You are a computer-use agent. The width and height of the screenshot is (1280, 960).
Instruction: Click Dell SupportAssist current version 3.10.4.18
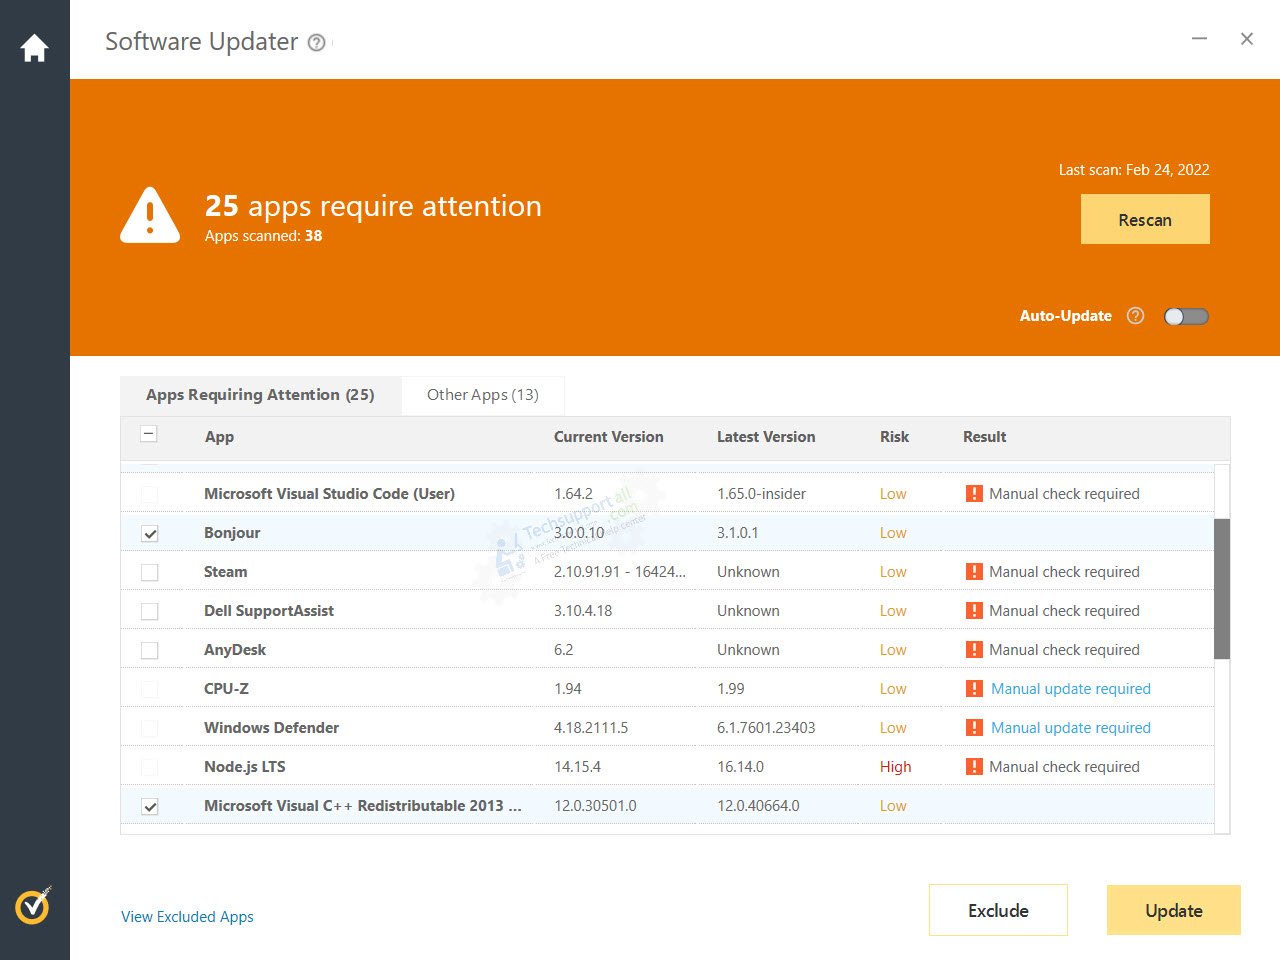coord(583,611)
